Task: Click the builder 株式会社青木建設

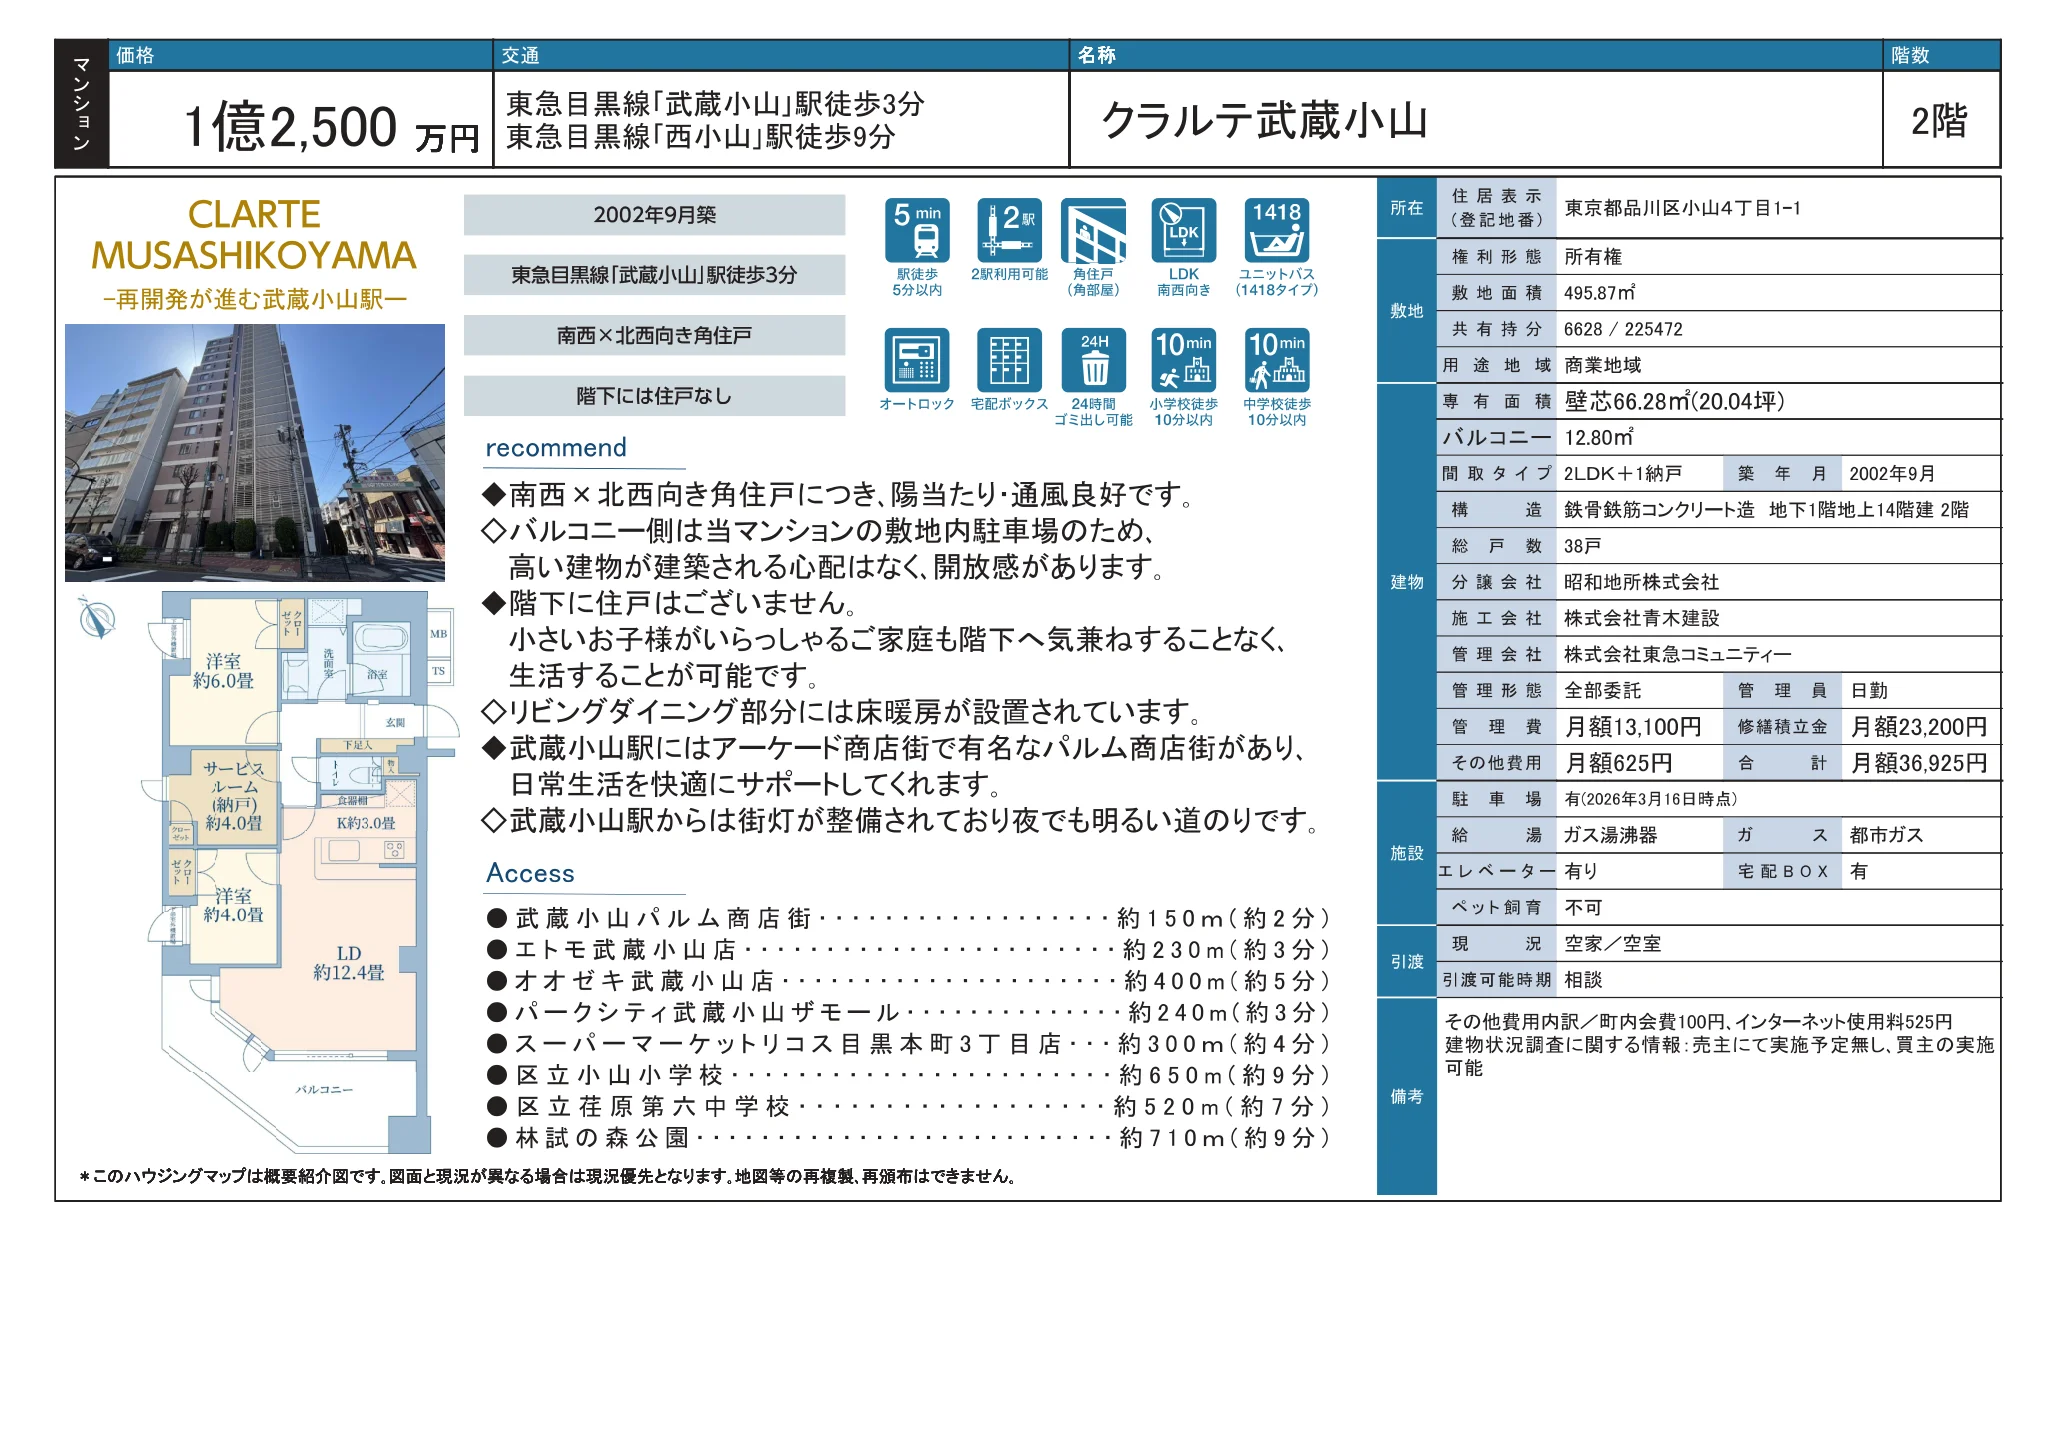Action: click(x=1641, y=618)
